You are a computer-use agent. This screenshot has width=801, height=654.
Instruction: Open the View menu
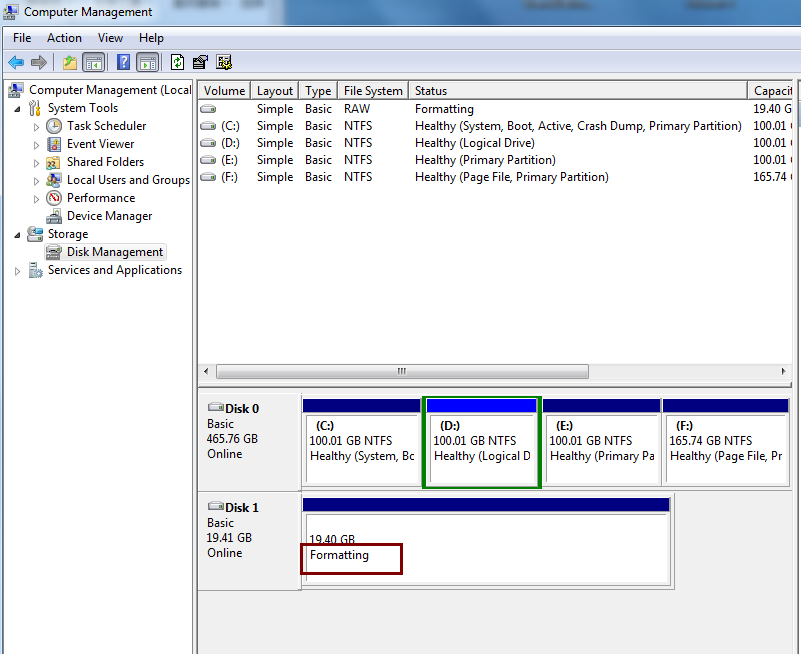coord(110,38)
